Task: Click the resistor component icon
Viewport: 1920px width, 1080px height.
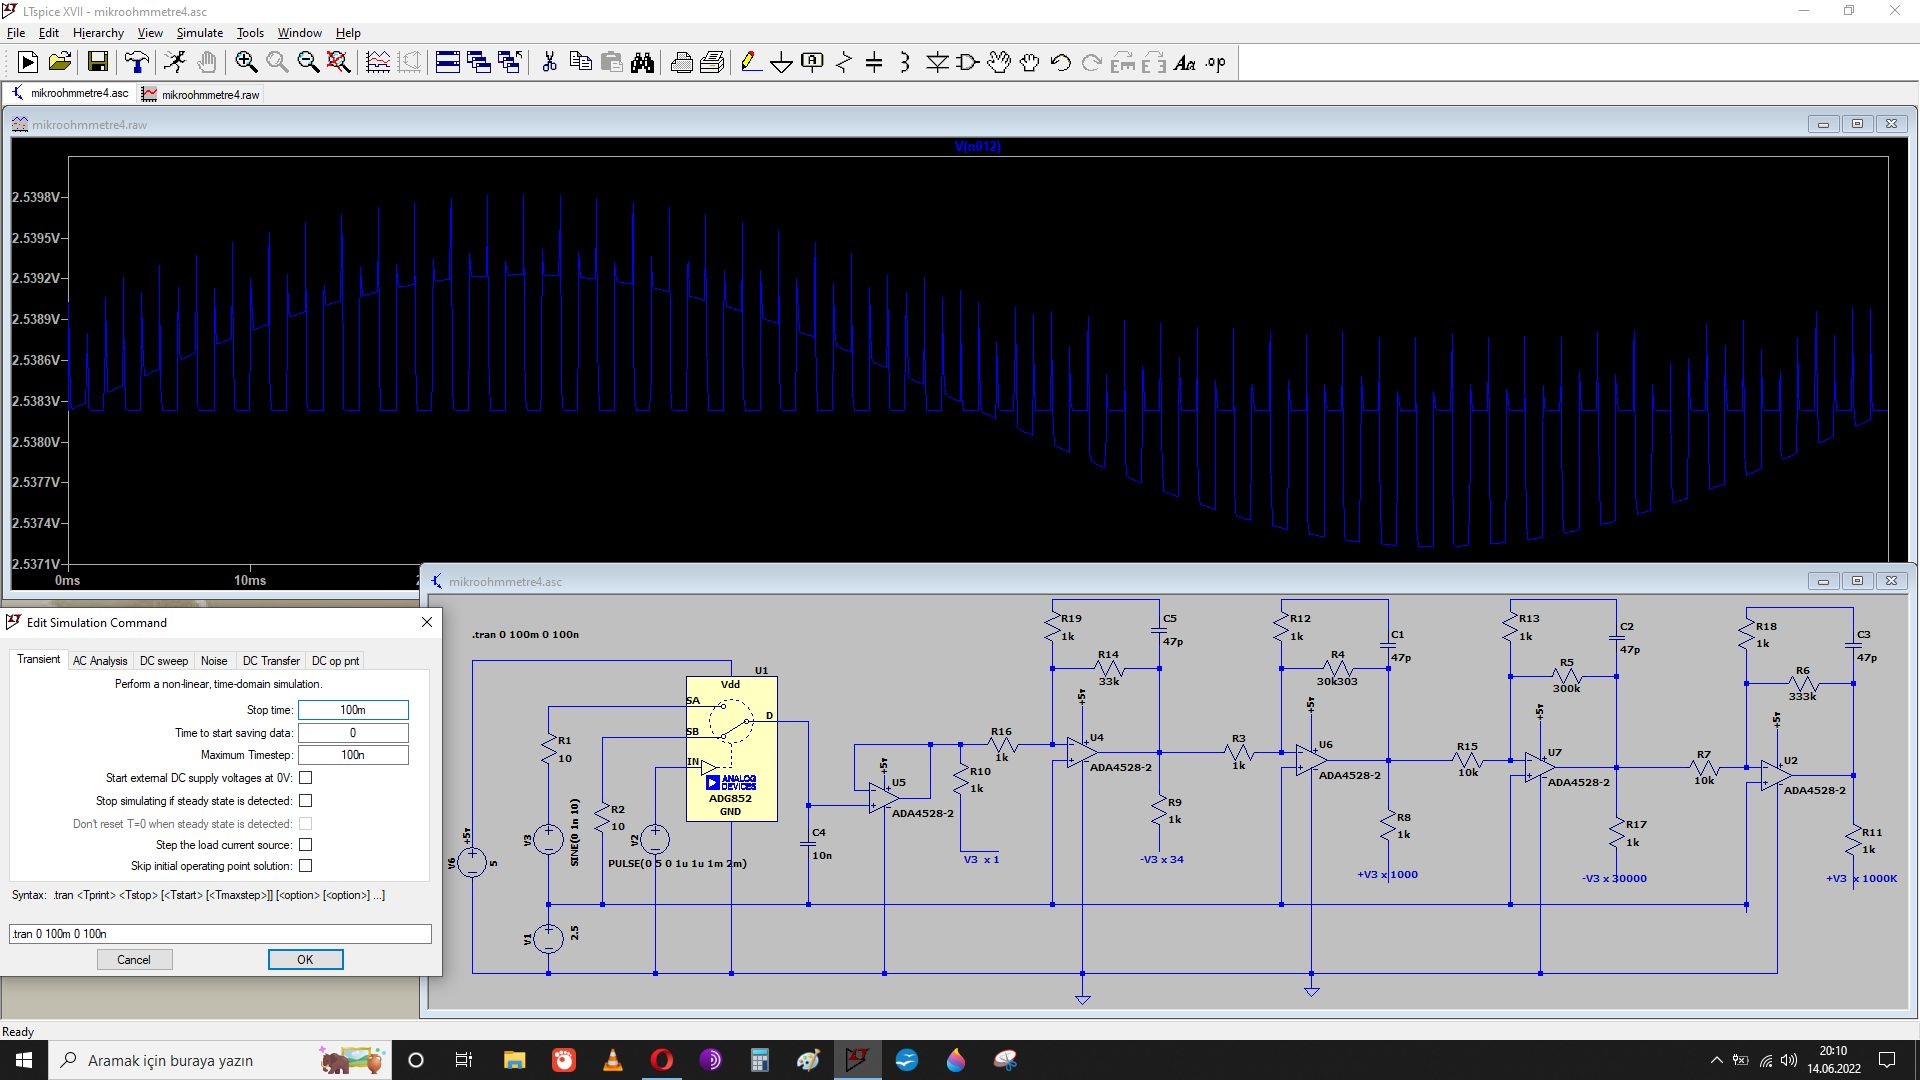Action: point(843,63)
